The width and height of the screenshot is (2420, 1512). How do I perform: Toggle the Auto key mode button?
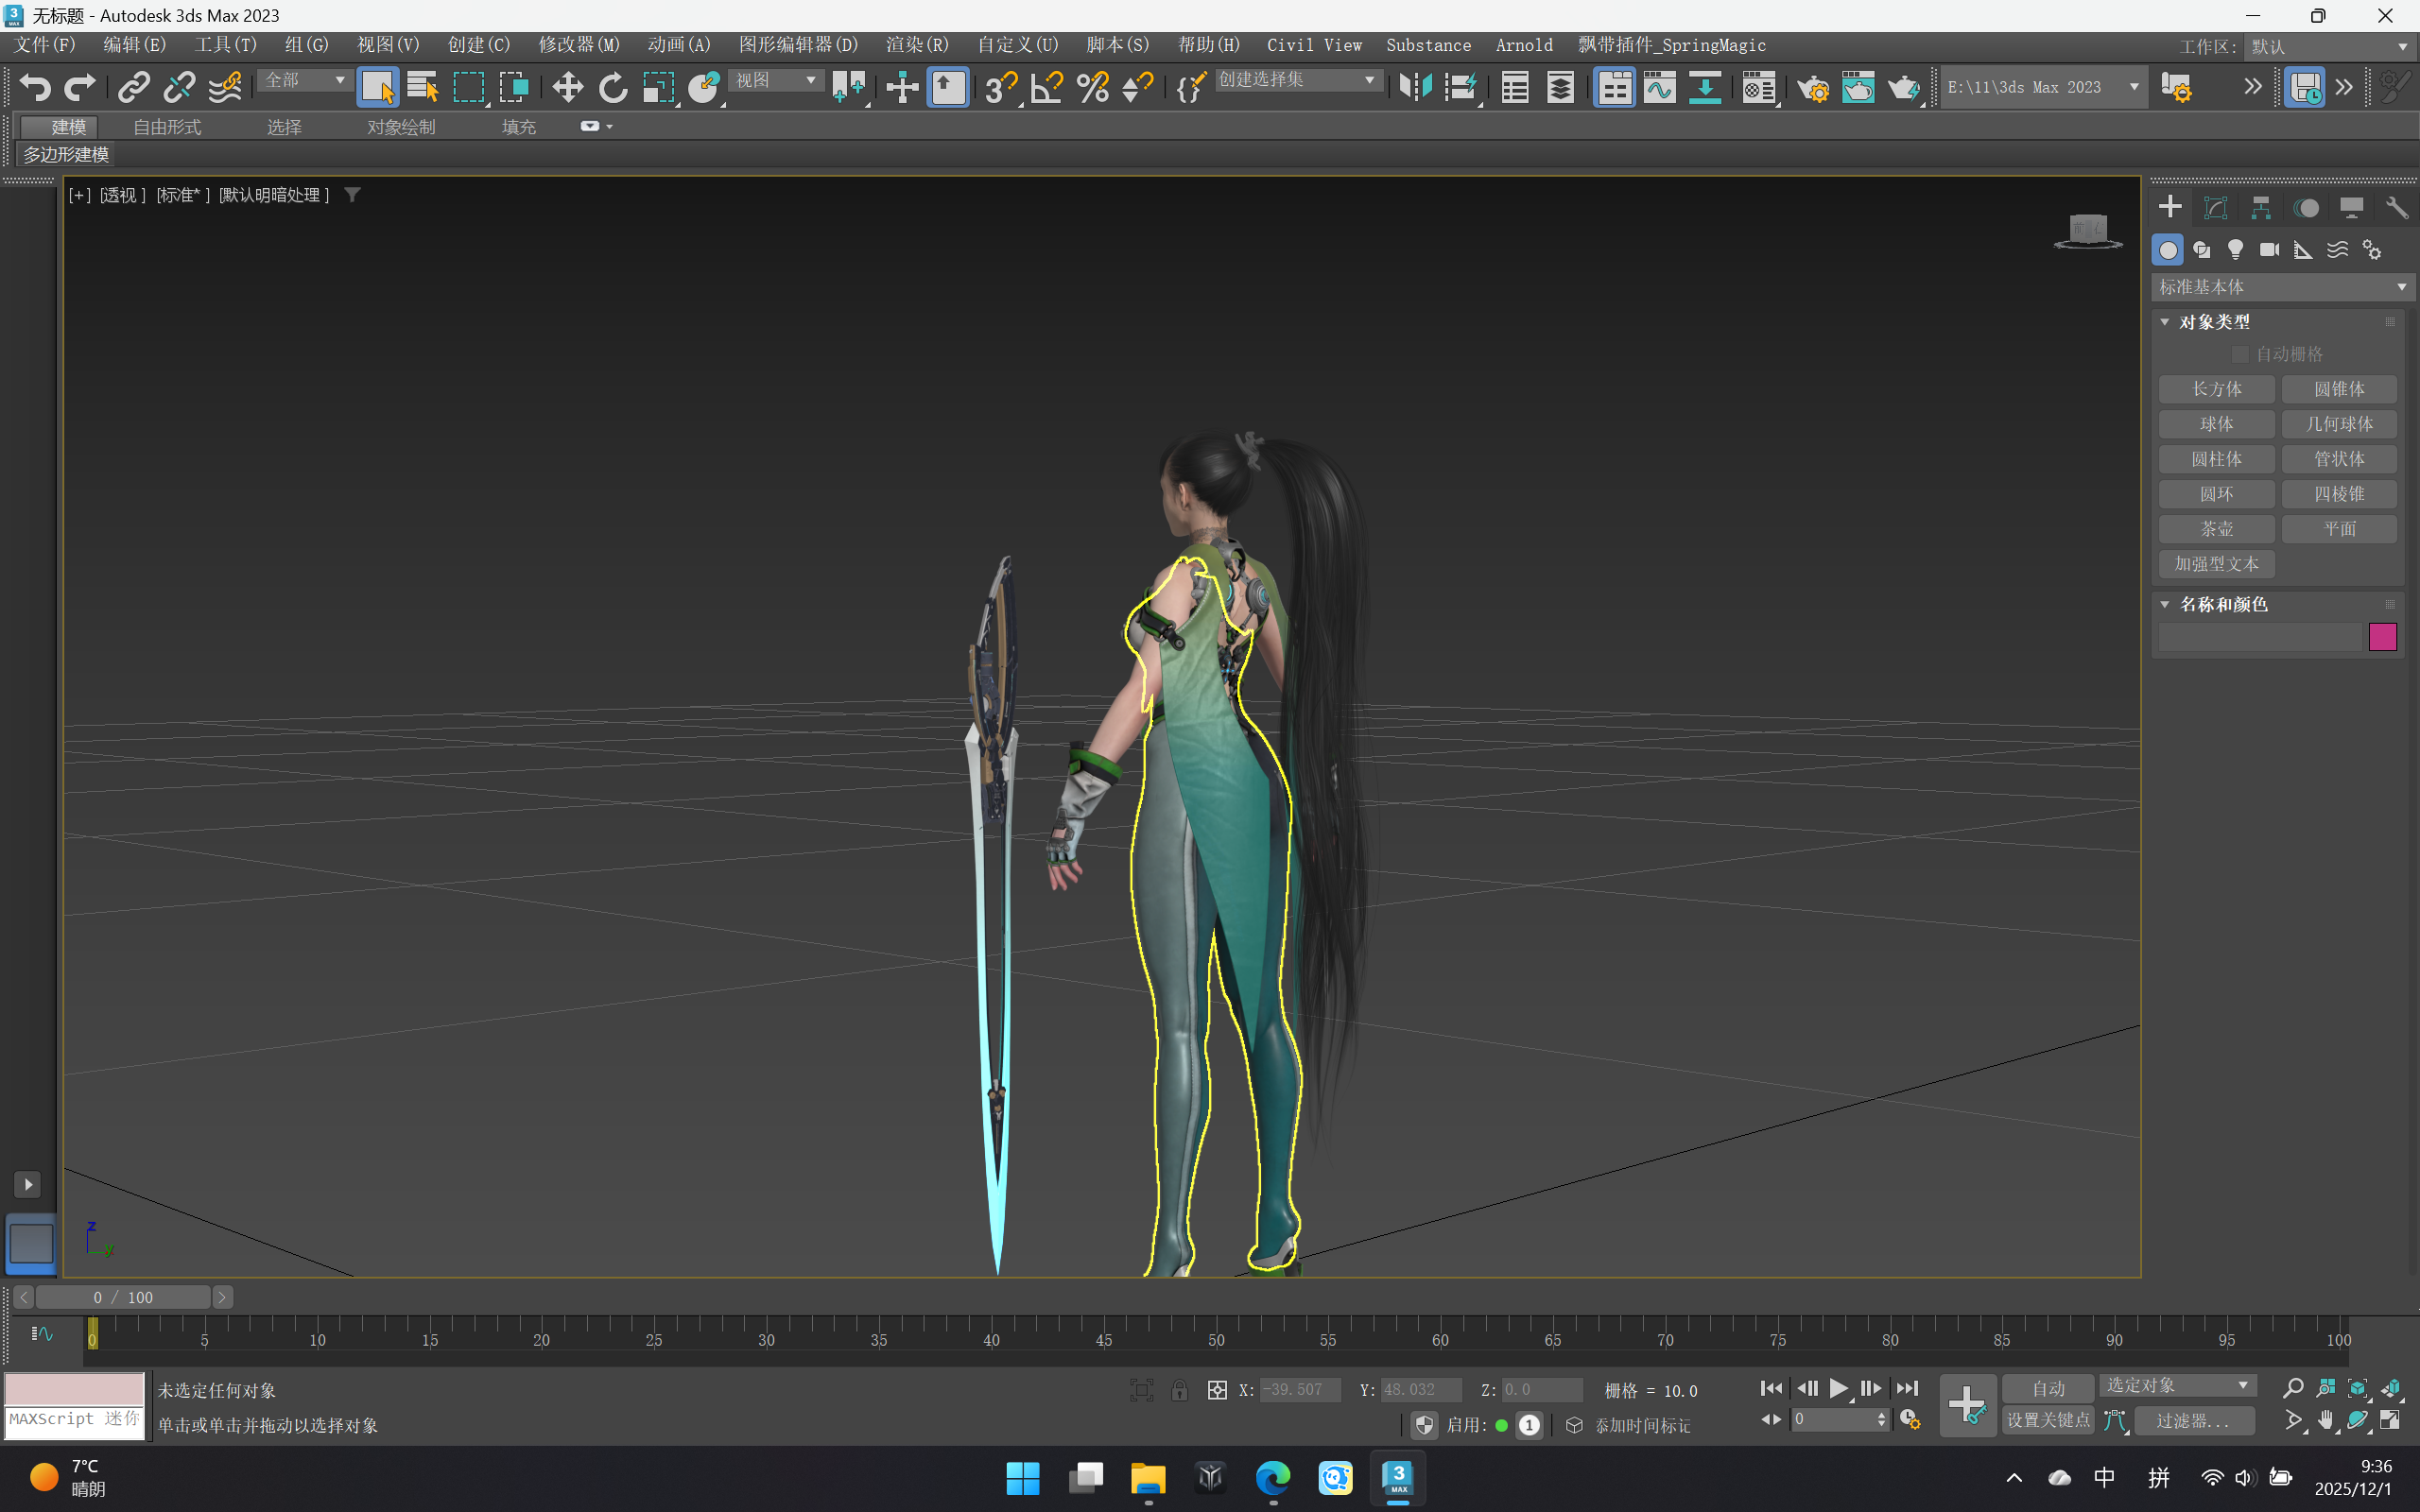[2047, 1388]
